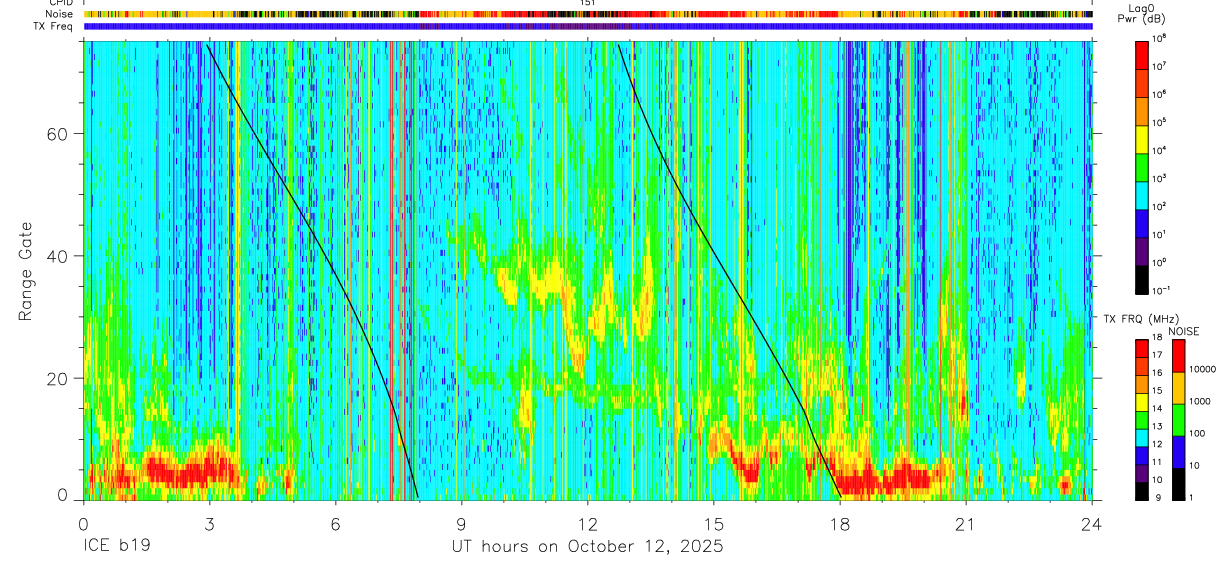
Task: Click the 100 label on NOISE legend
Action: pyautogui.click(x=1197, y=433)
